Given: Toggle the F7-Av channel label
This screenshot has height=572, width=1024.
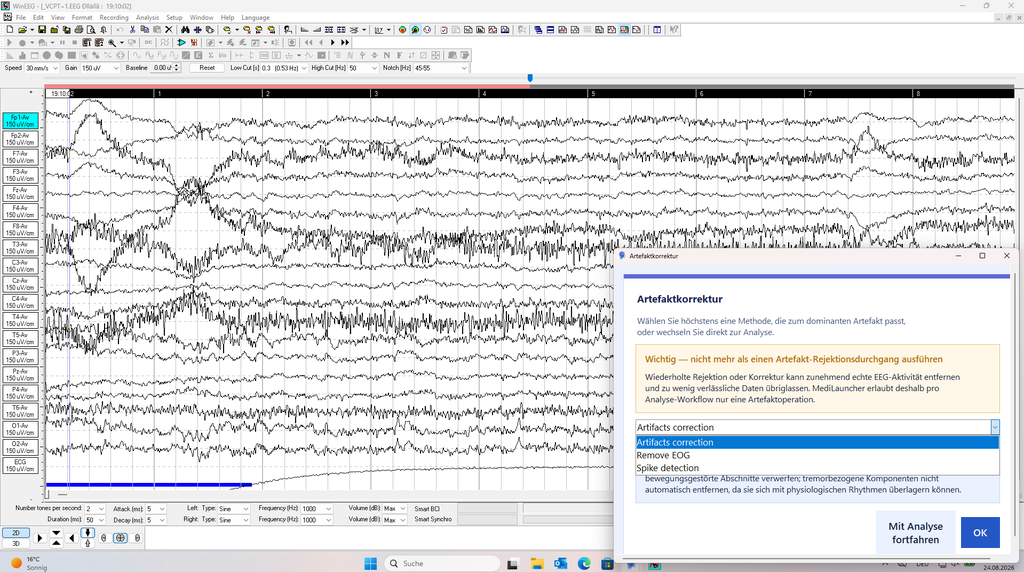Looking at the screenshot, I should click(21, 157).
